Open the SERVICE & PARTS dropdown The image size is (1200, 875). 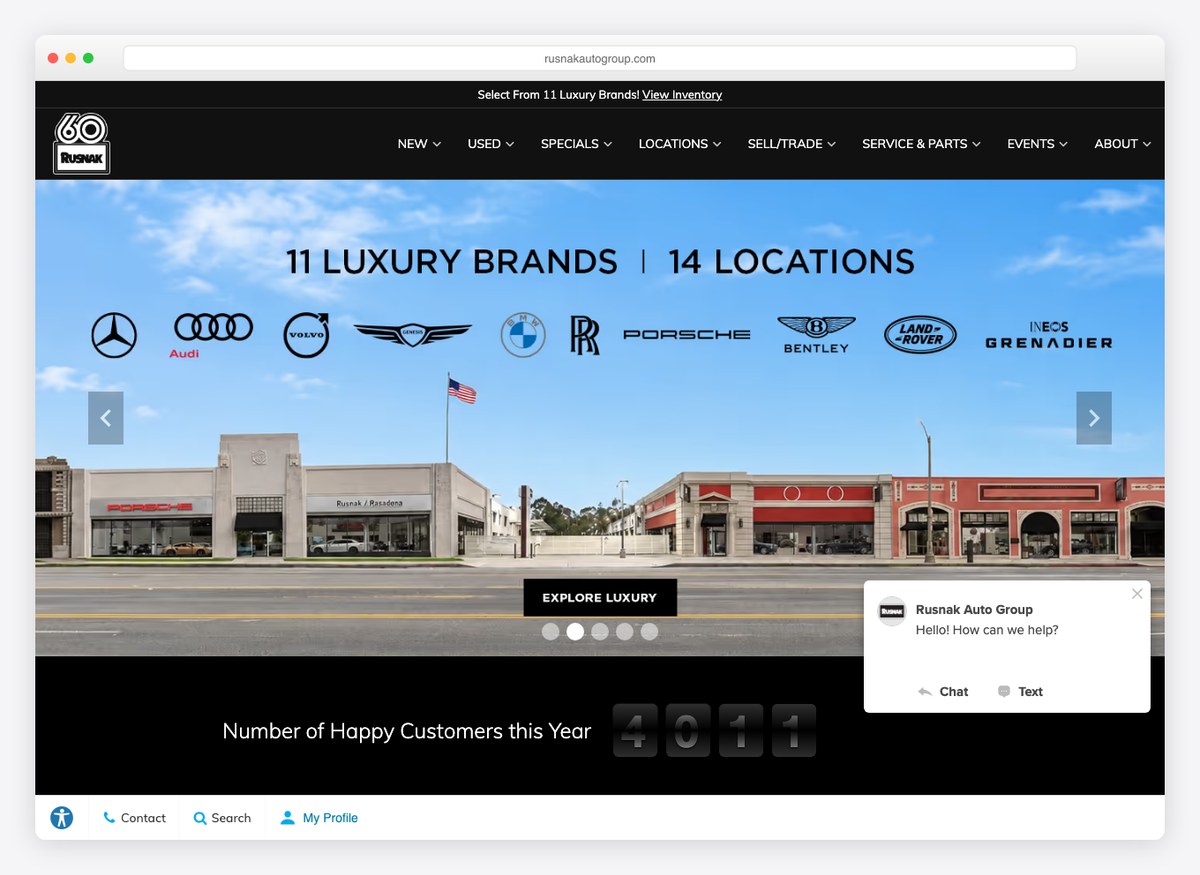[921, 144]
